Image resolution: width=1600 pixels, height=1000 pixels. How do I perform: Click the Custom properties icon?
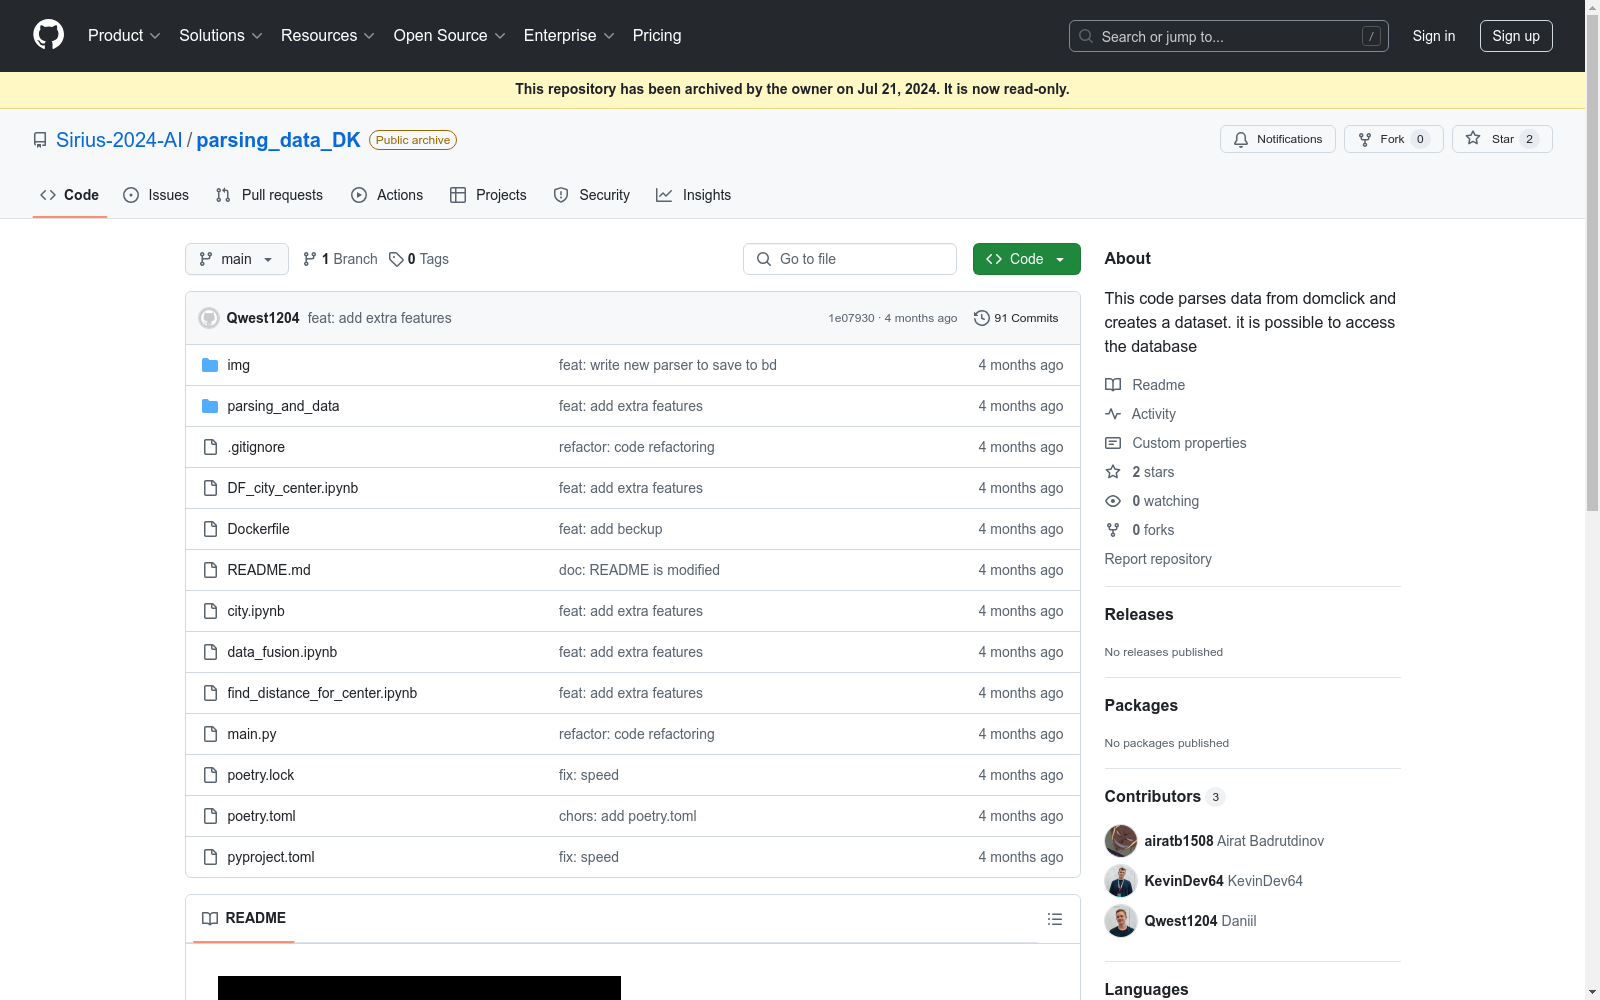click(x=1113, y=443)
